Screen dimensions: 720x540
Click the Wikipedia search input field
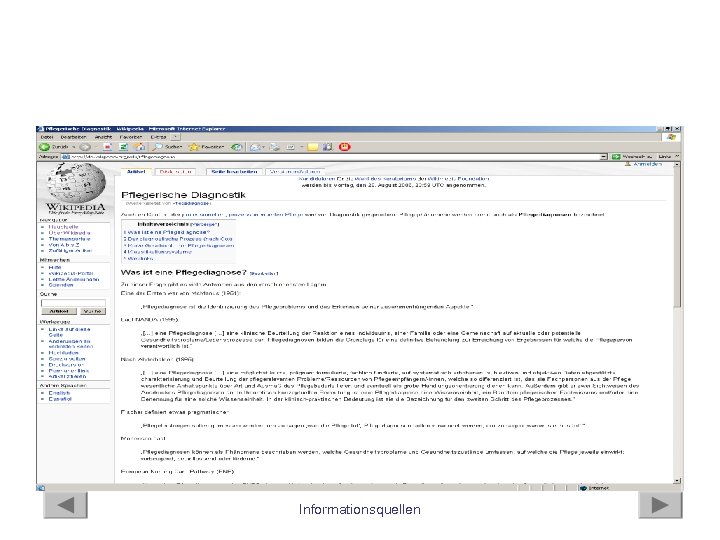coord(73,303)
